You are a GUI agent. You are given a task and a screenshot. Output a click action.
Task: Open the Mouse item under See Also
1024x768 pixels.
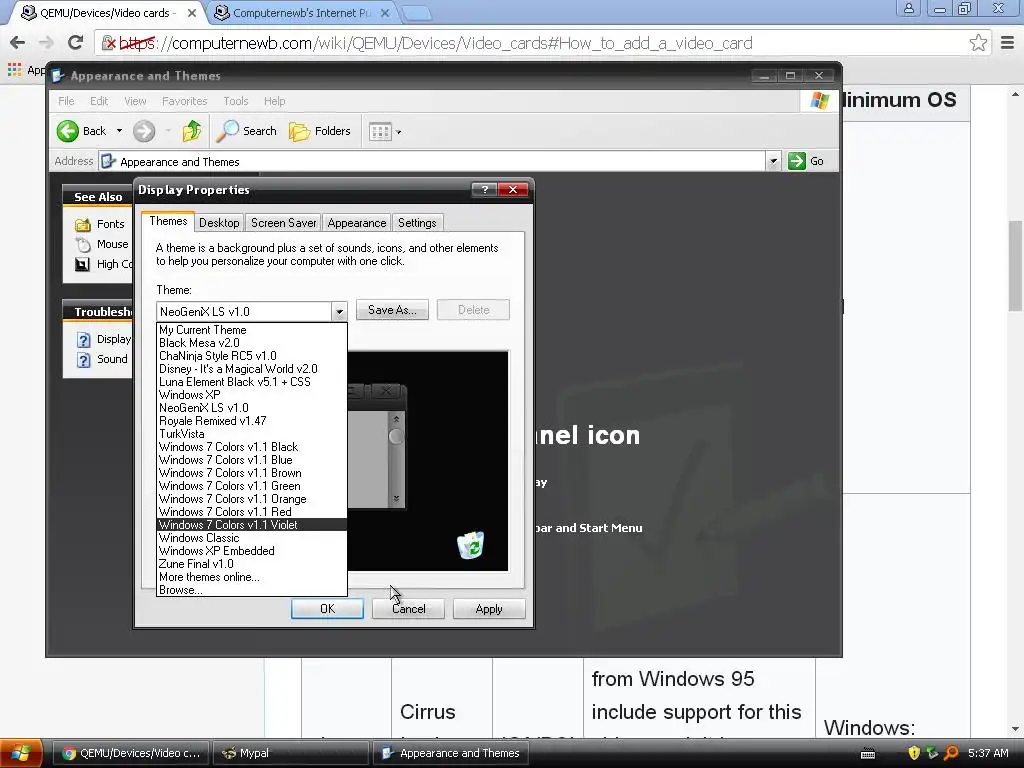coord(102,244)
